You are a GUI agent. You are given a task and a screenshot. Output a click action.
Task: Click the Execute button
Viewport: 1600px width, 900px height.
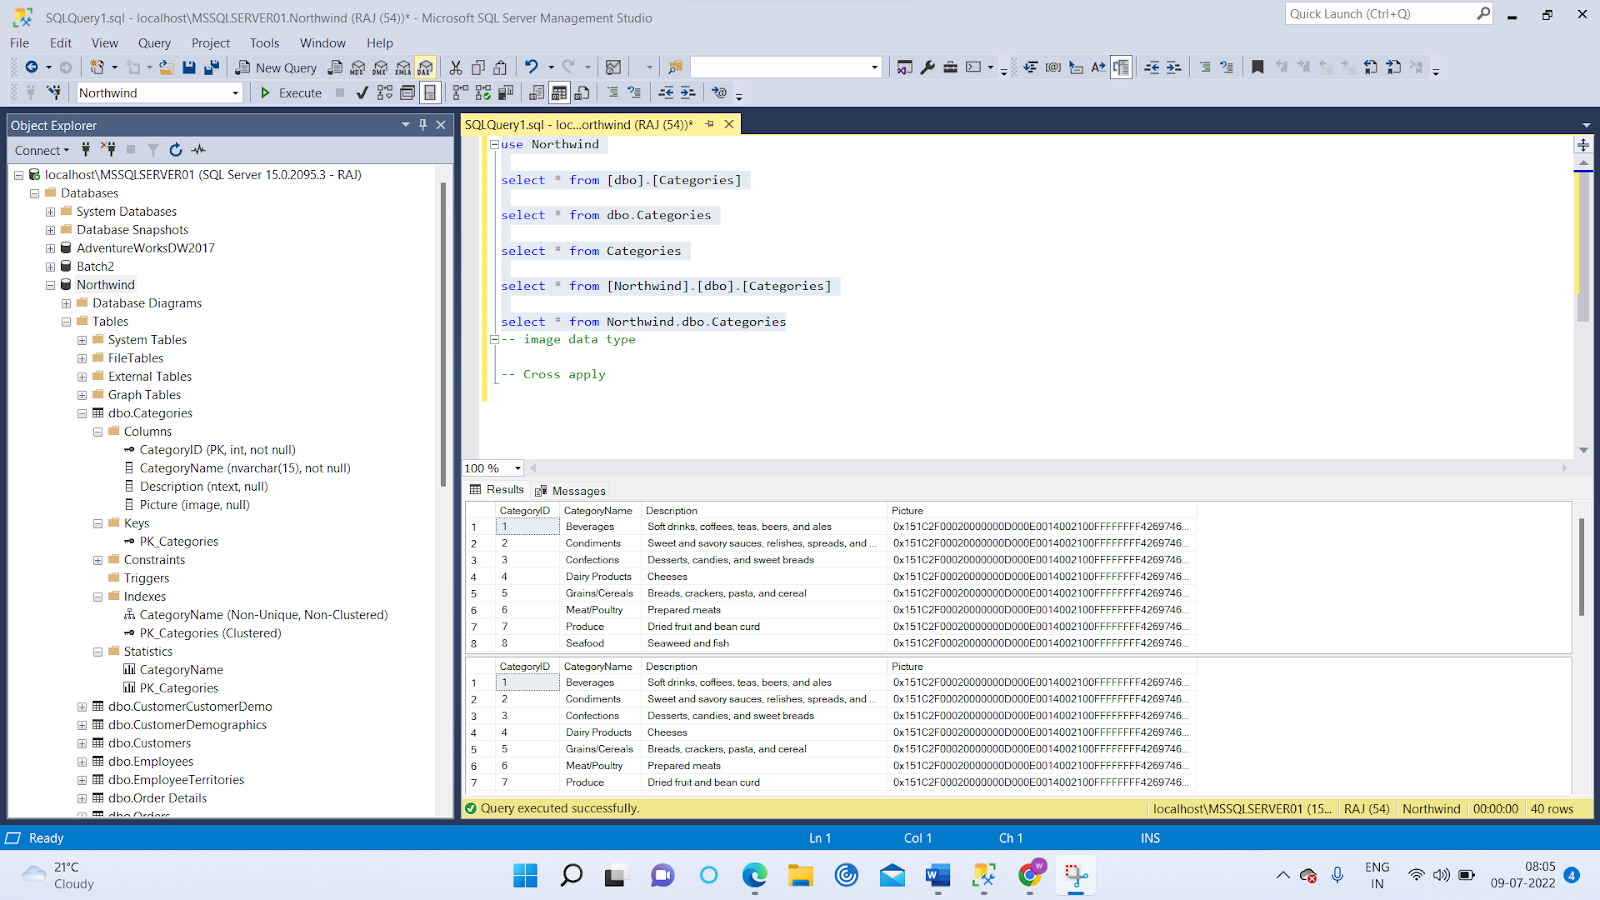click(291, 93)
